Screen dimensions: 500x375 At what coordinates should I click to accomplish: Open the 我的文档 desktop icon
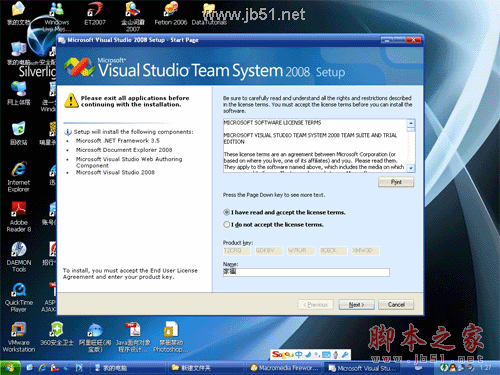[x=19, y=13]
